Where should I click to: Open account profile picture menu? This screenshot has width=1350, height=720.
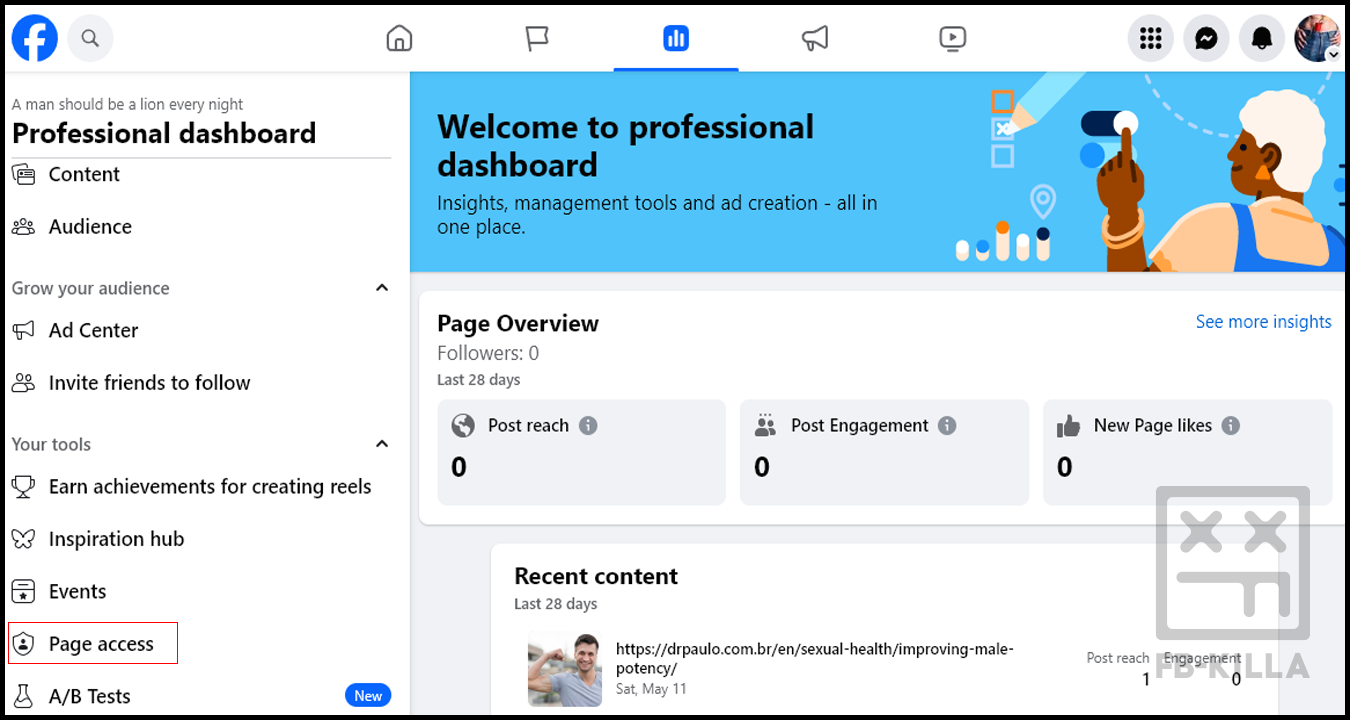point(1317,39)
